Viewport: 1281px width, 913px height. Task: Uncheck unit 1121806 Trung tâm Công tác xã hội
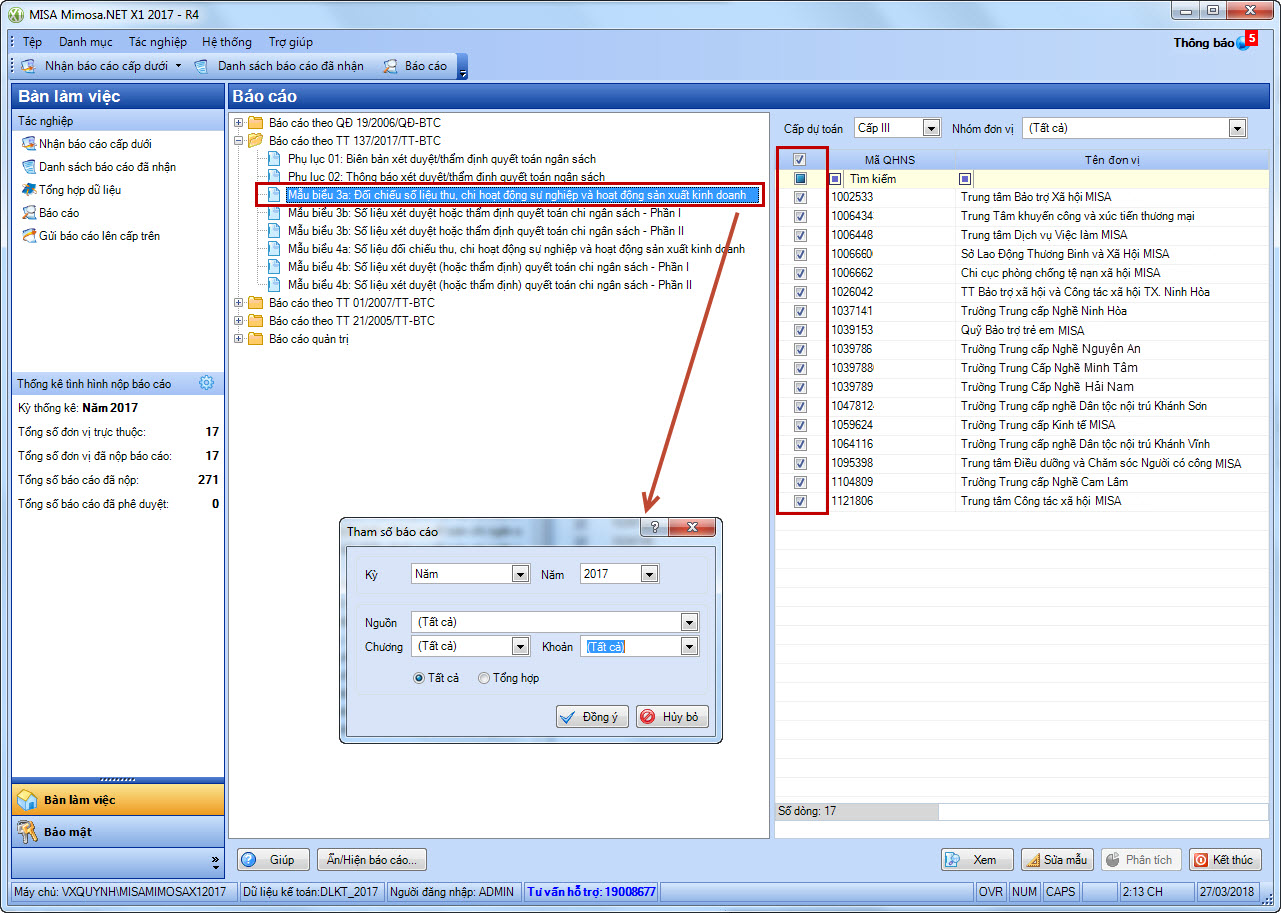[800, 501]
